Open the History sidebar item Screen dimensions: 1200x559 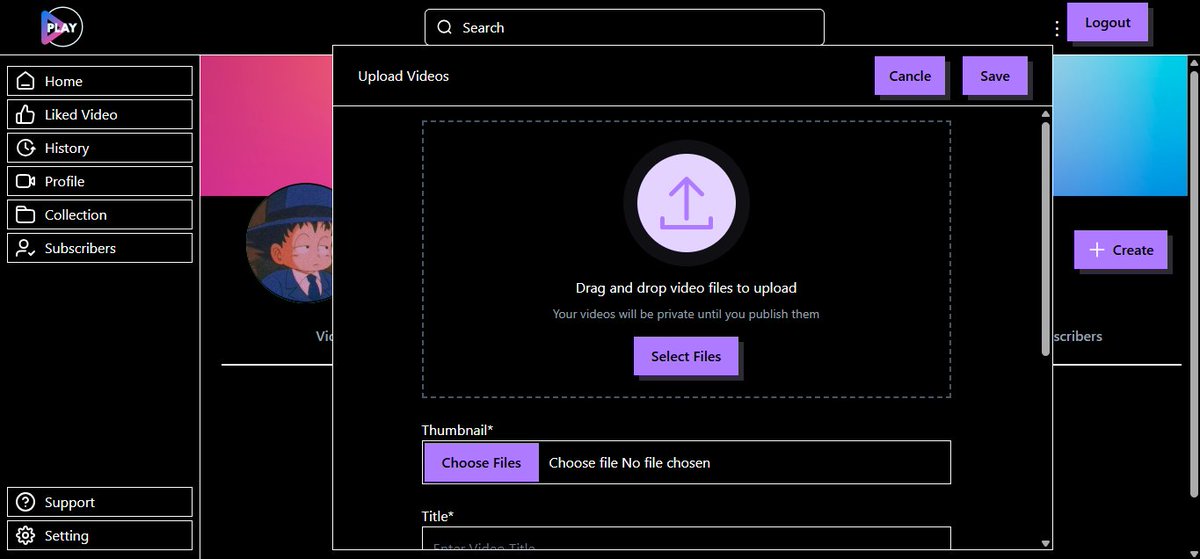coord(100,148)
